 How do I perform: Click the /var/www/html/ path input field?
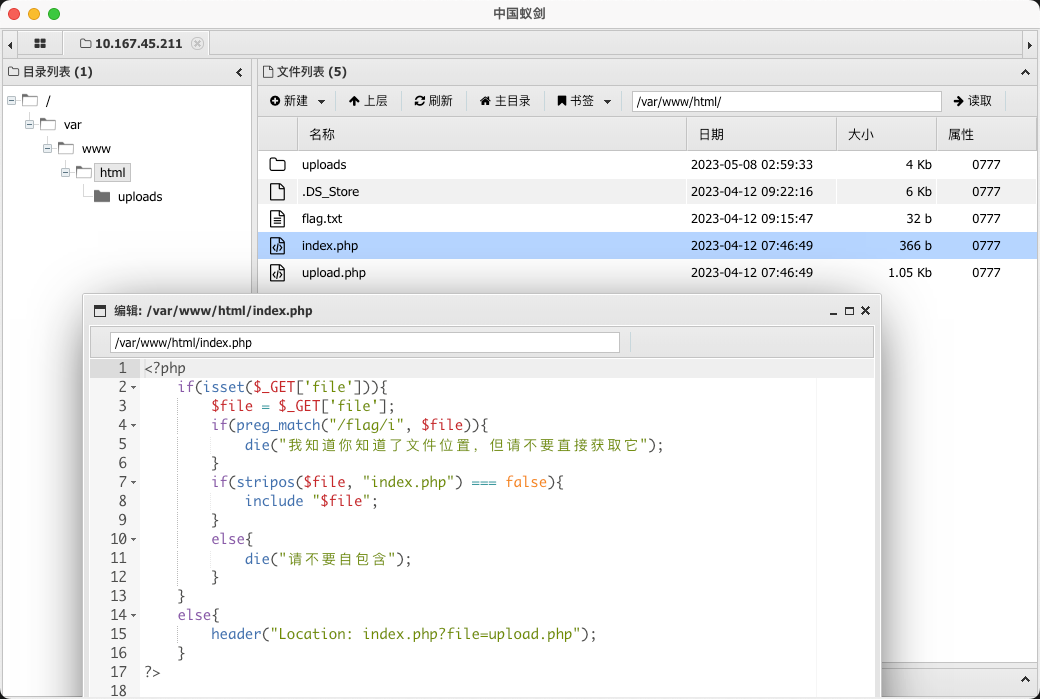786,101
